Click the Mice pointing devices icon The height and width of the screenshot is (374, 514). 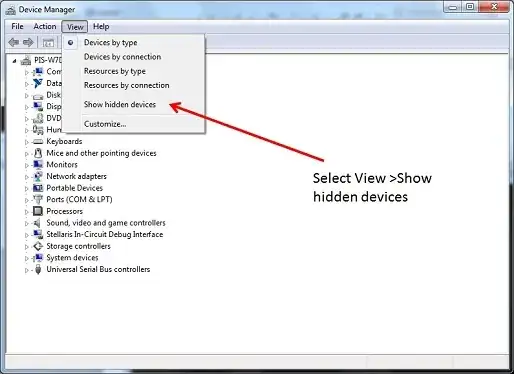coord(38,153)
